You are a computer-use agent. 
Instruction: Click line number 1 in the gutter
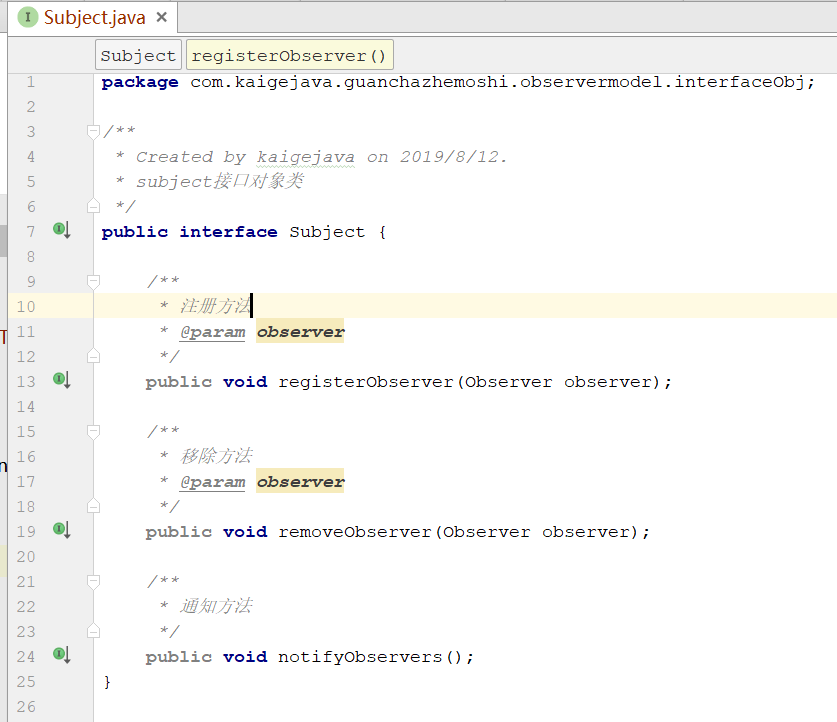tap(30, 82)
